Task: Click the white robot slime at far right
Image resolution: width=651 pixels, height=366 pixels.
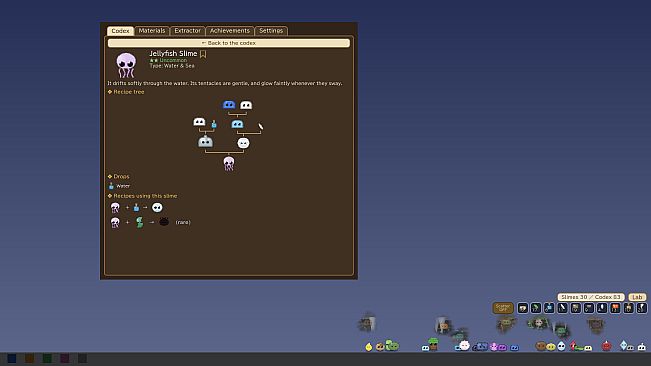Action: [x=641, y=346]
